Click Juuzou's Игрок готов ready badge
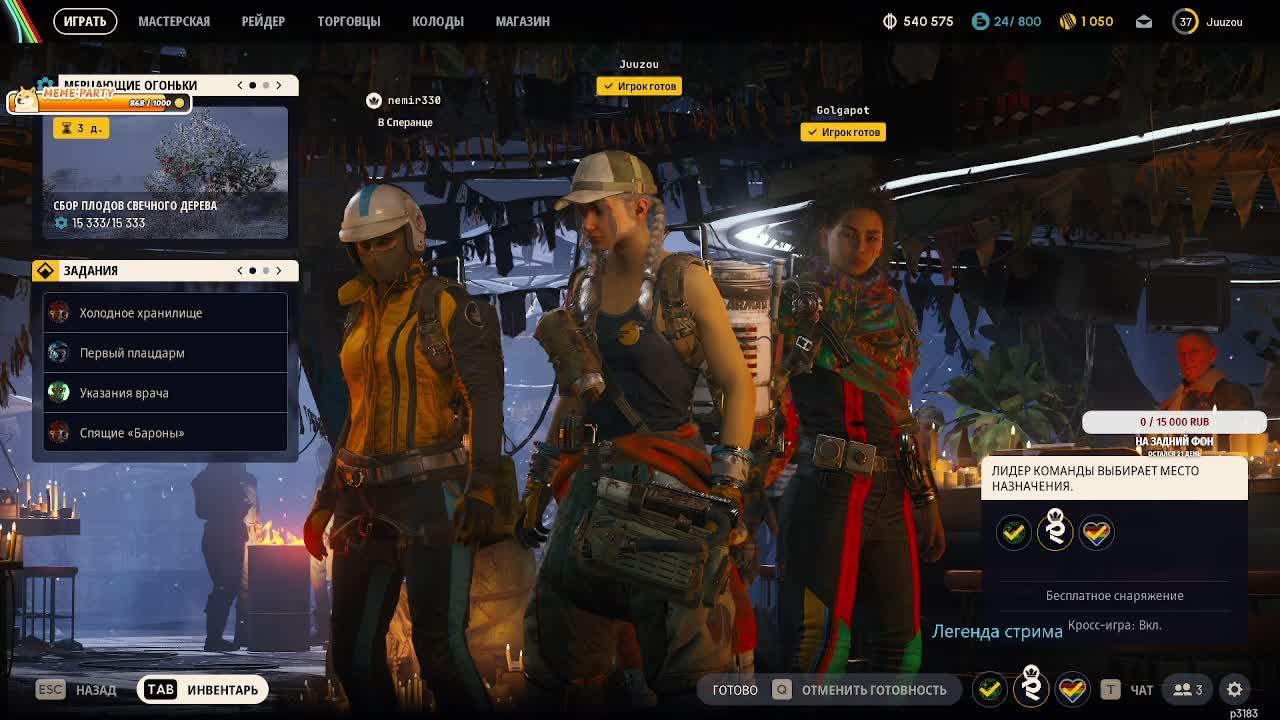 [x=639, y=86]
